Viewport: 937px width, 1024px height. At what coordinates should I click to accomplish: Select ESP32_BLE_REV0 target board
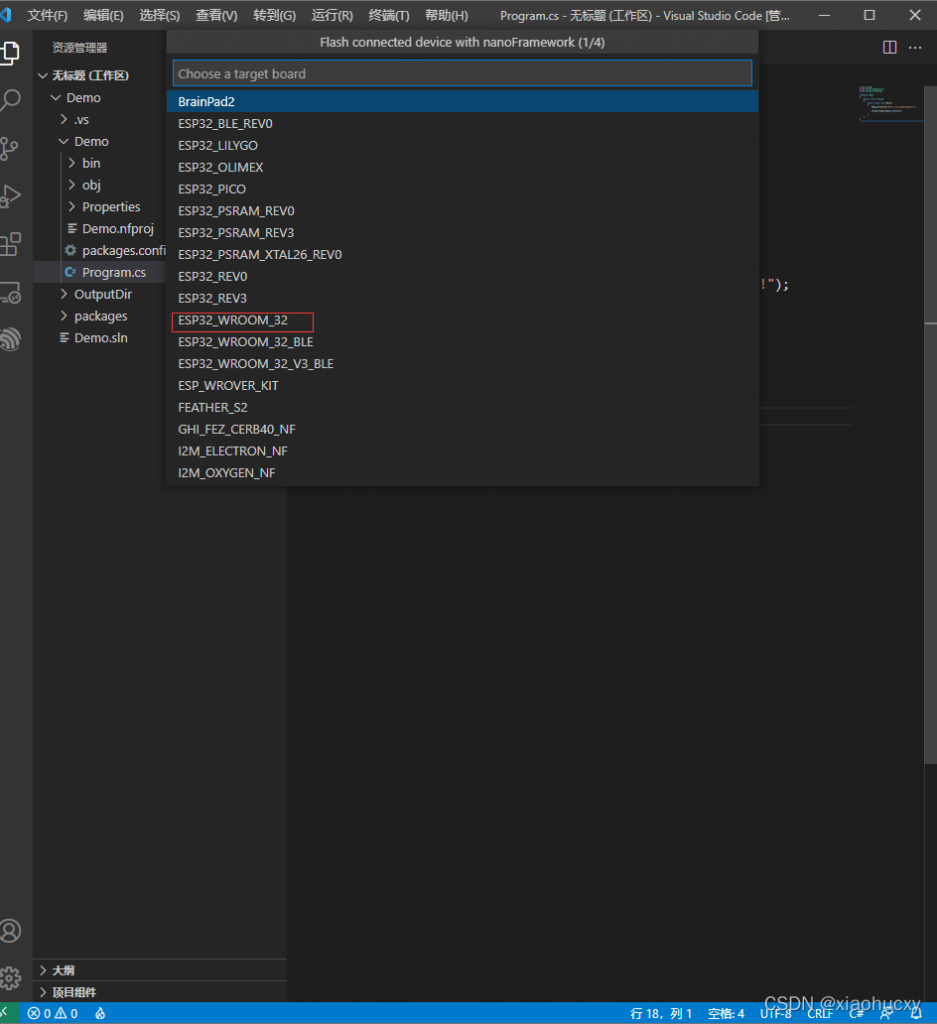462,123
